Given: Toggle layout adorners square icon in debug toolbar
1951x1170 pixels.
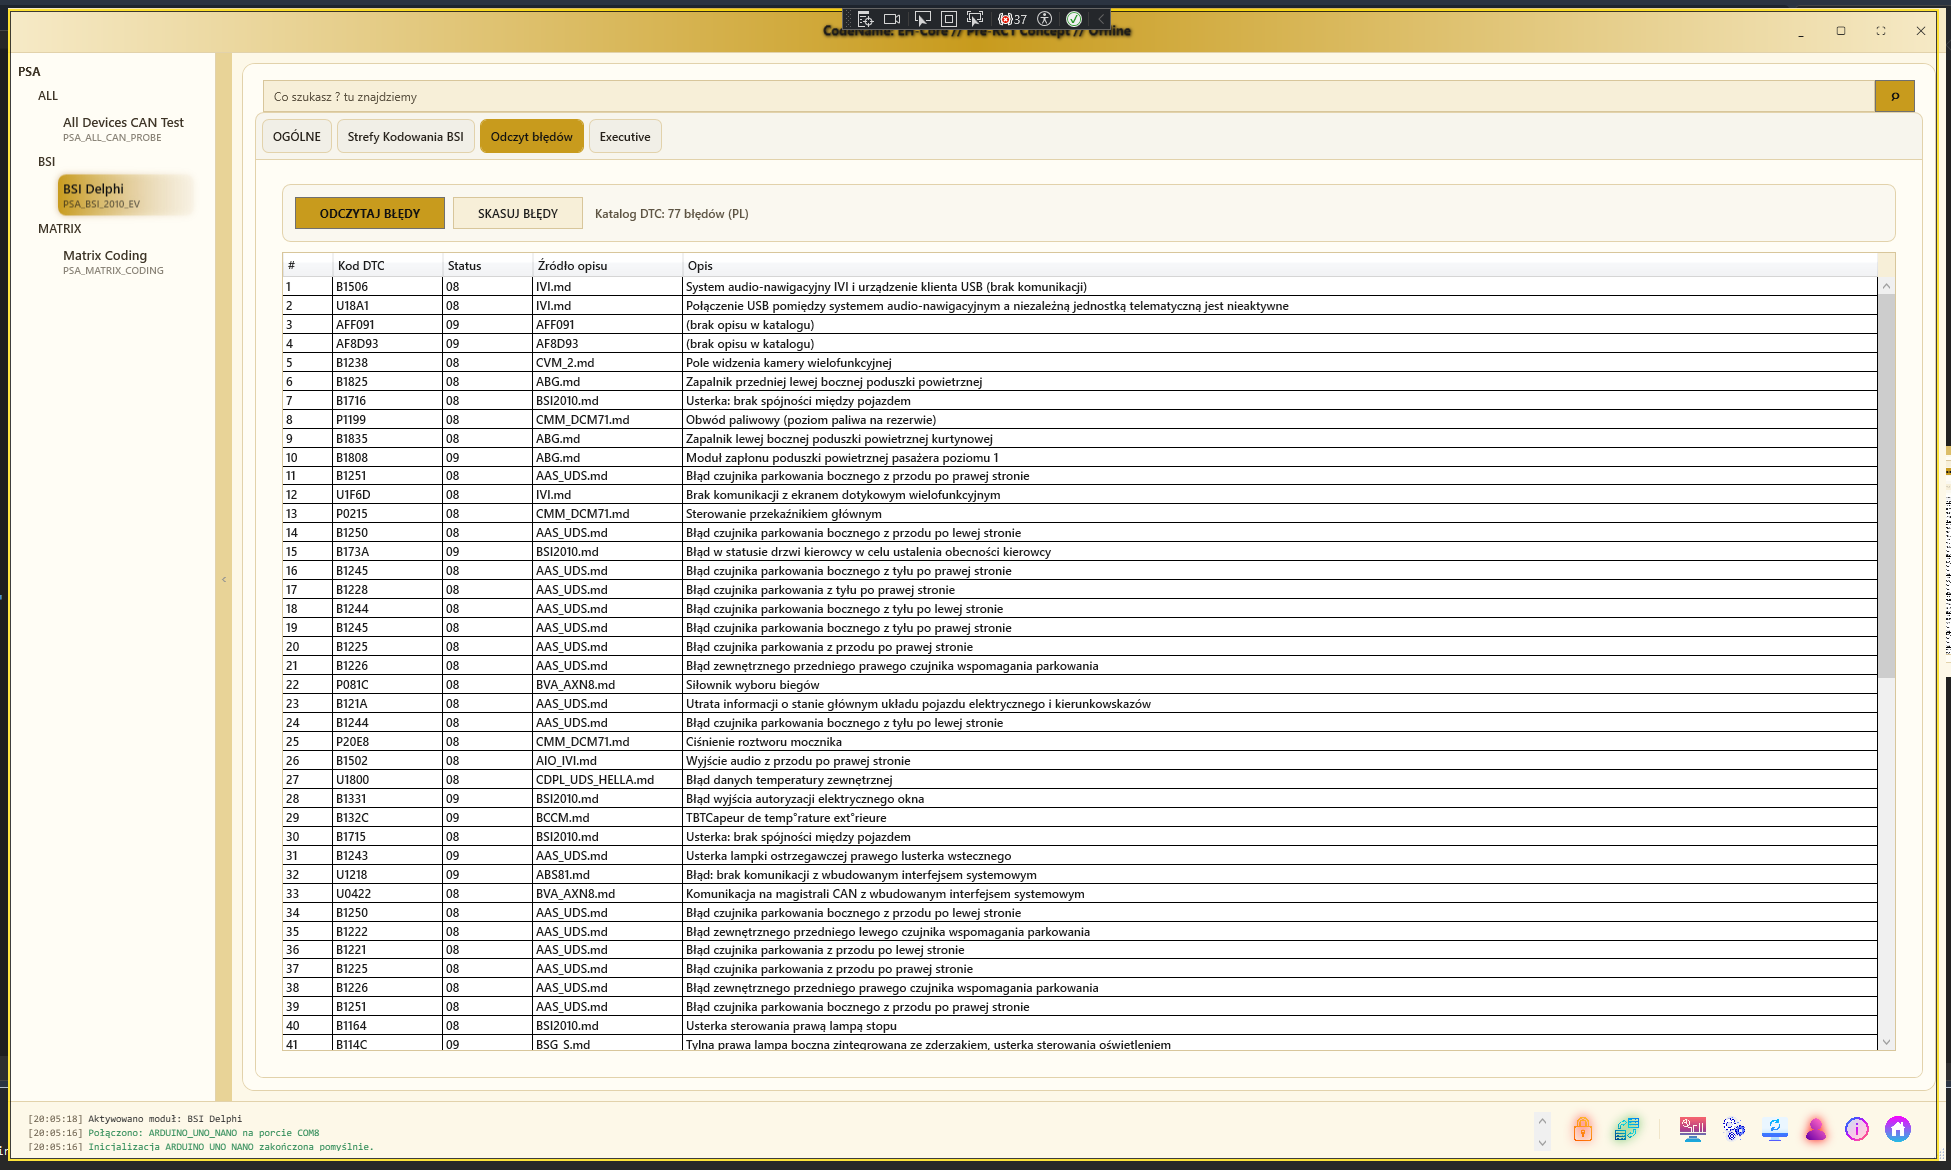Looking at the screenshot, I should [948, 18].
